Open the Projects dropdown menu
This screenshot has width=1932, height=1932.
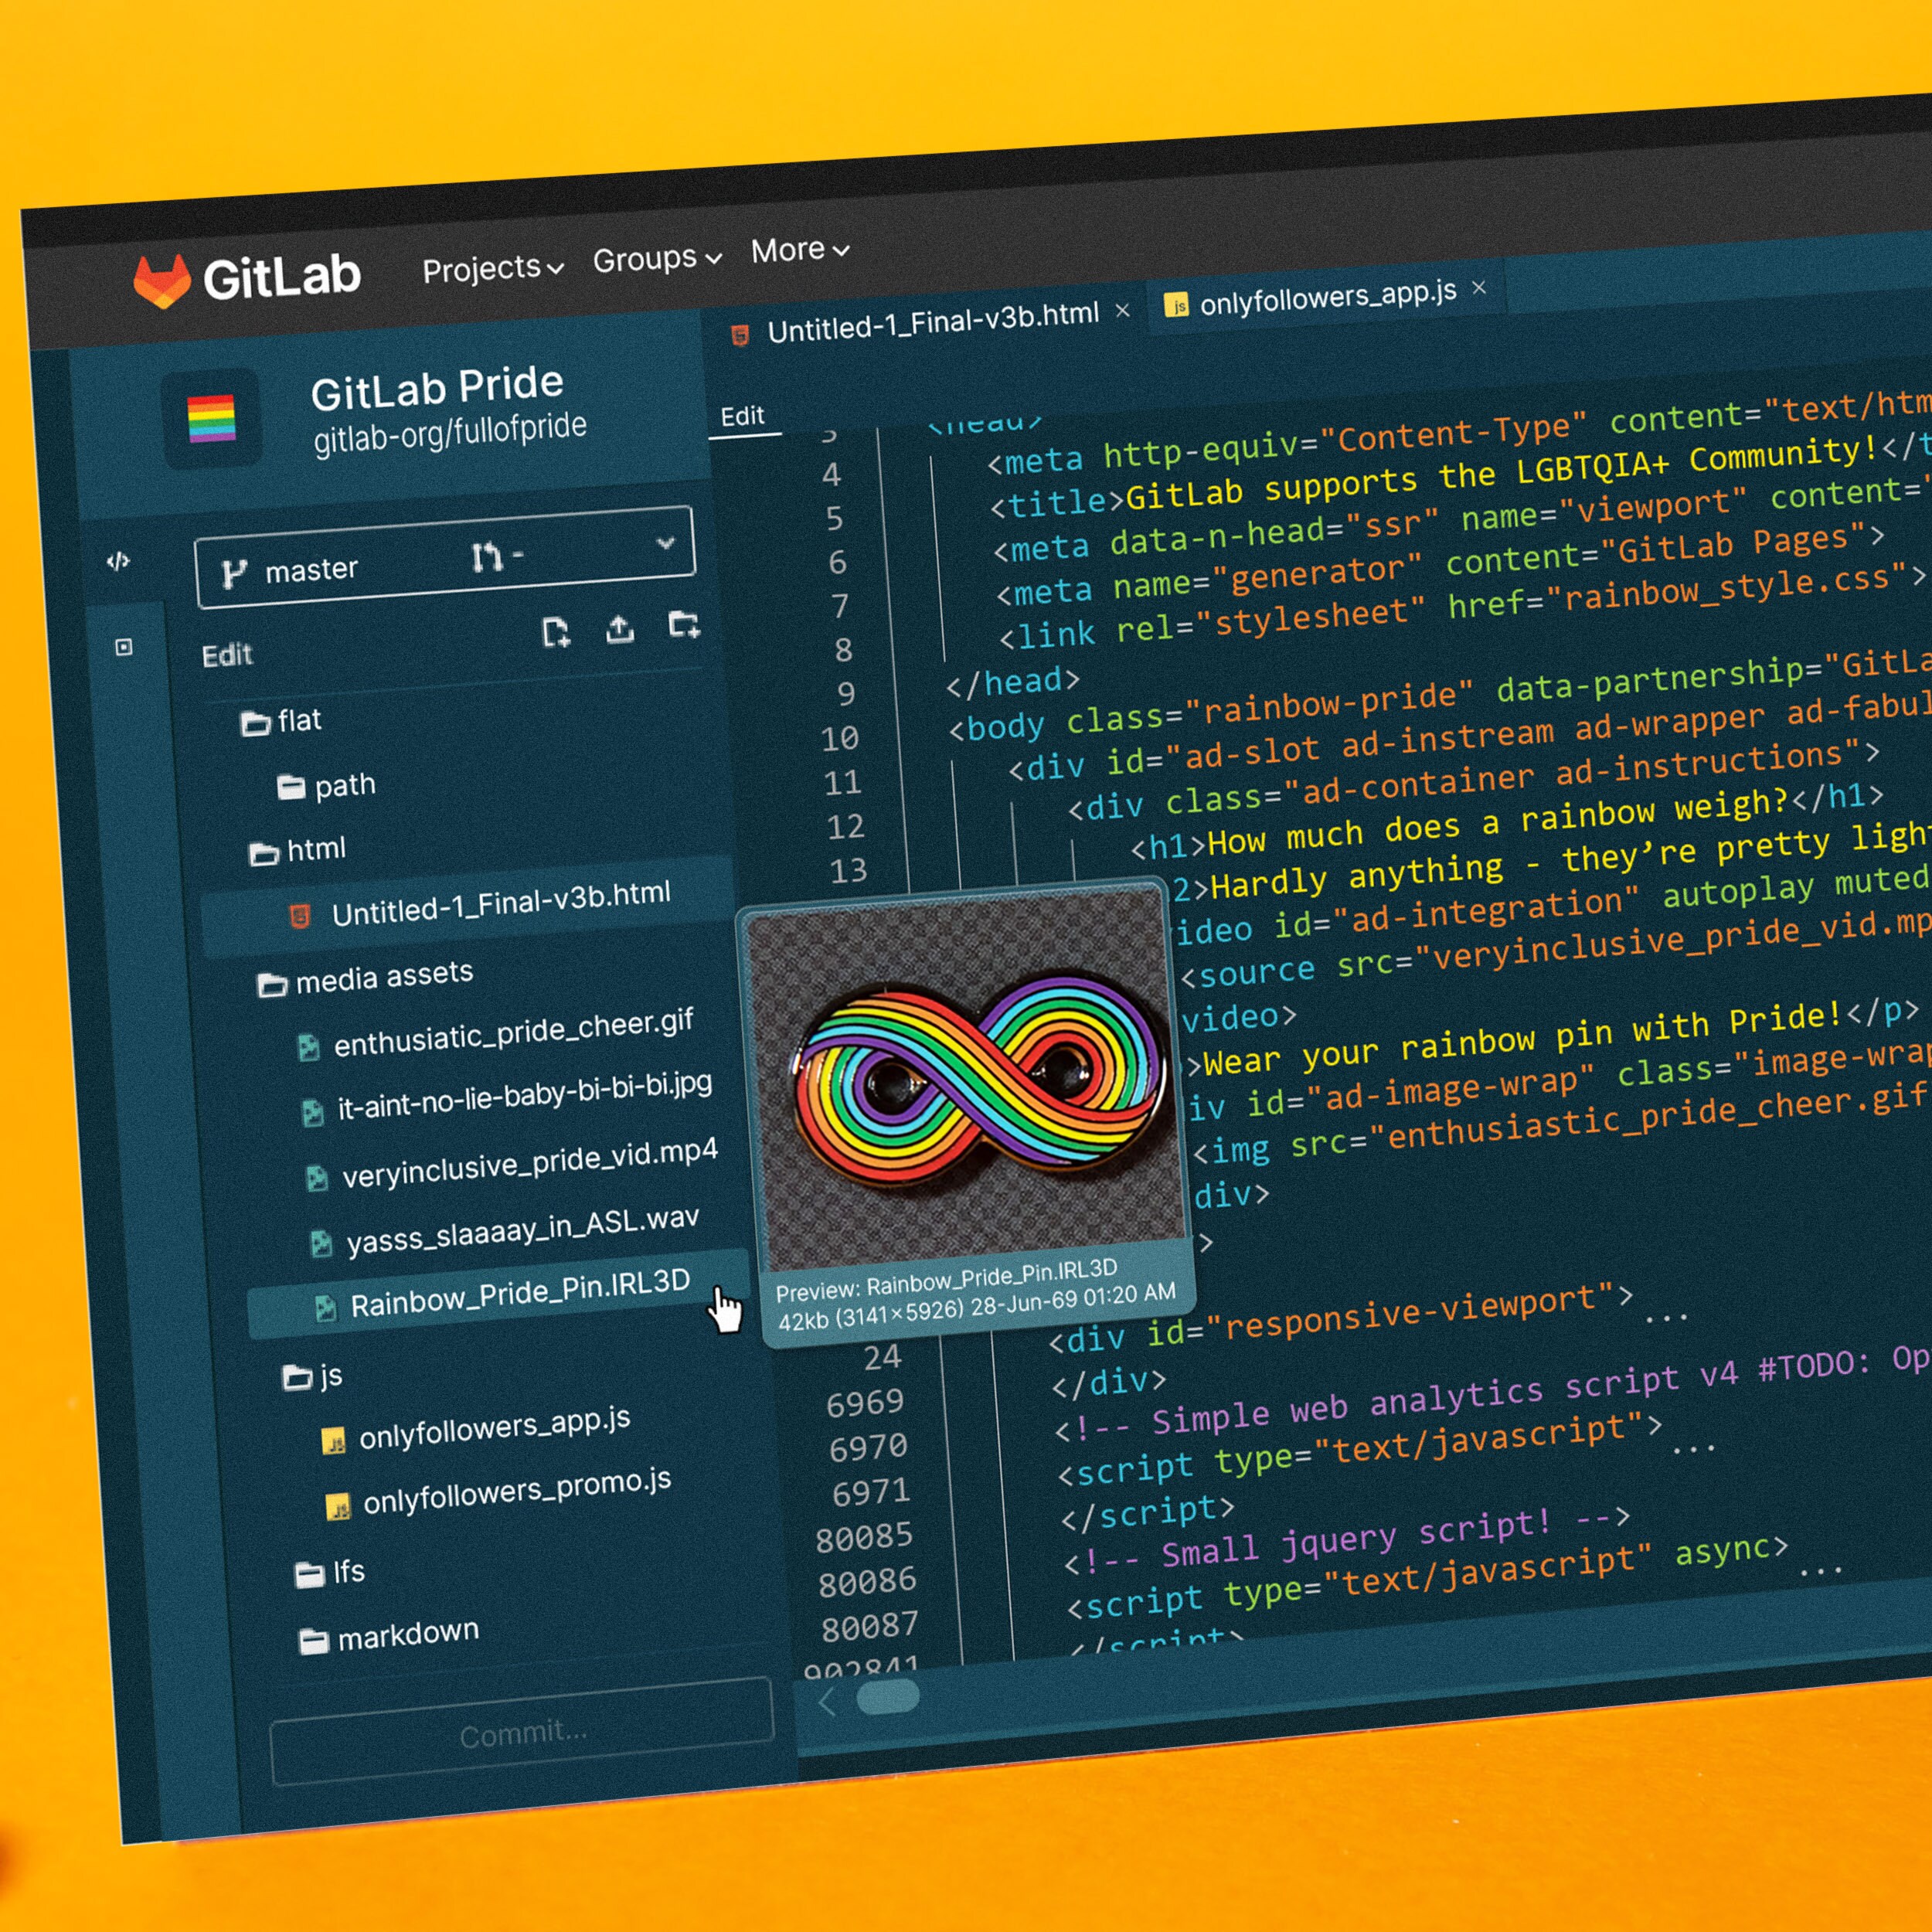coord(493,268)
